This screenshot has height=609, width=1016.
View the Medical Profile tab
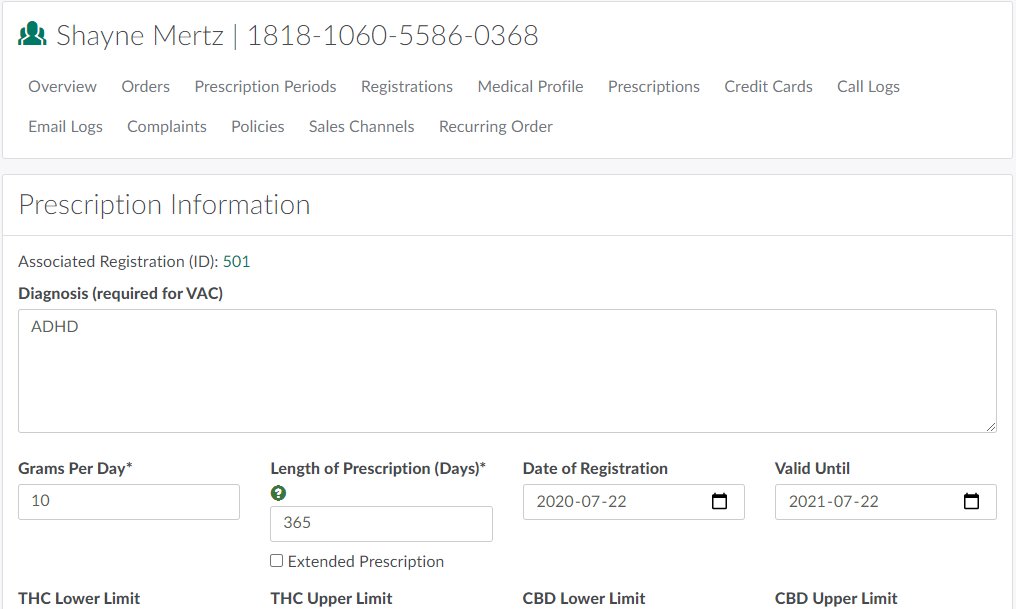pyautogui.click(x=530, y=87)
